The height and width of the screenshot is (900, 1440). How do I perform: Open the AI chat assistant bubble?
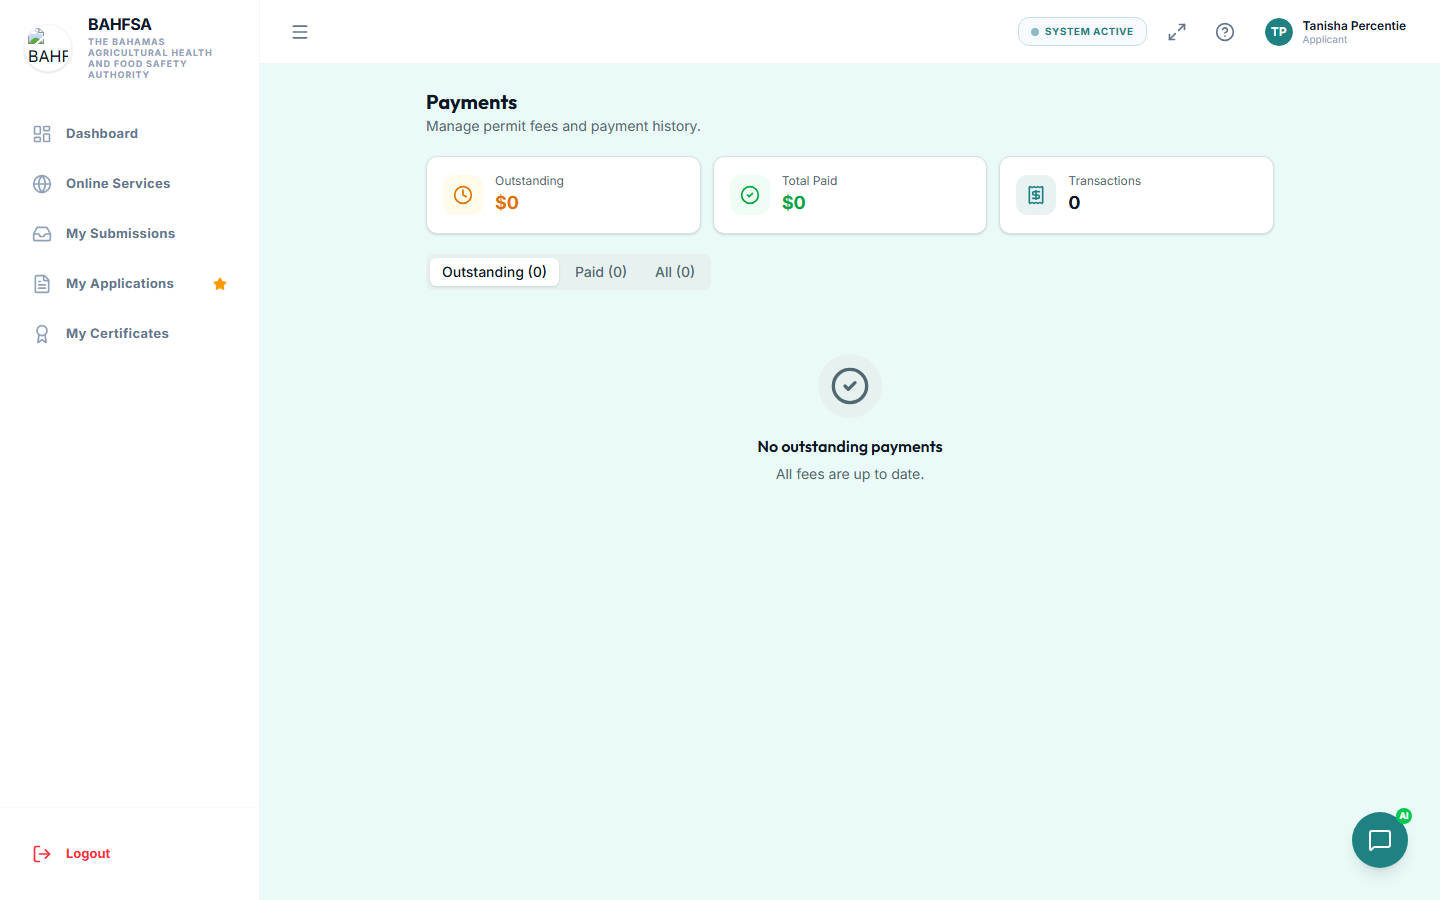[x=1380, y=840]
